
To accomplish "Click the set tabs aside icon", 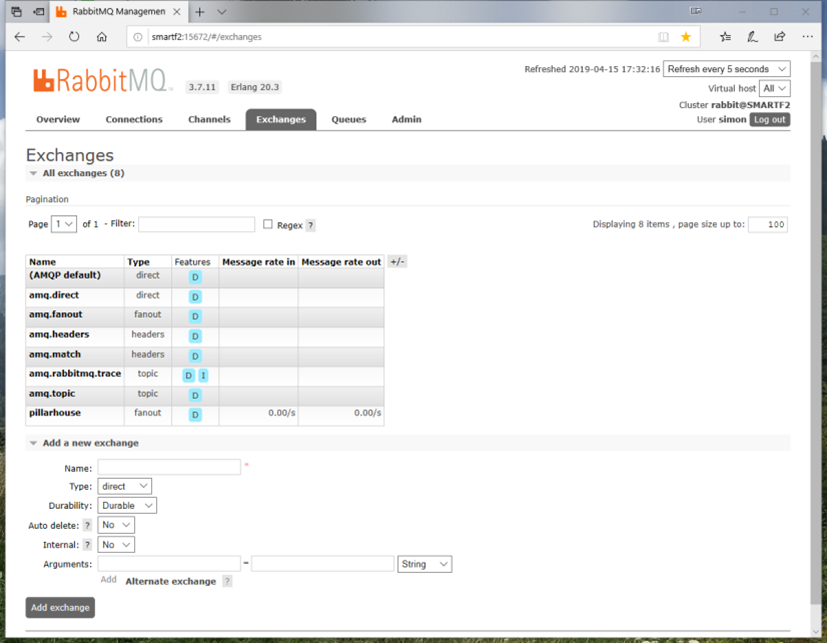I will (x=39, y=12).
